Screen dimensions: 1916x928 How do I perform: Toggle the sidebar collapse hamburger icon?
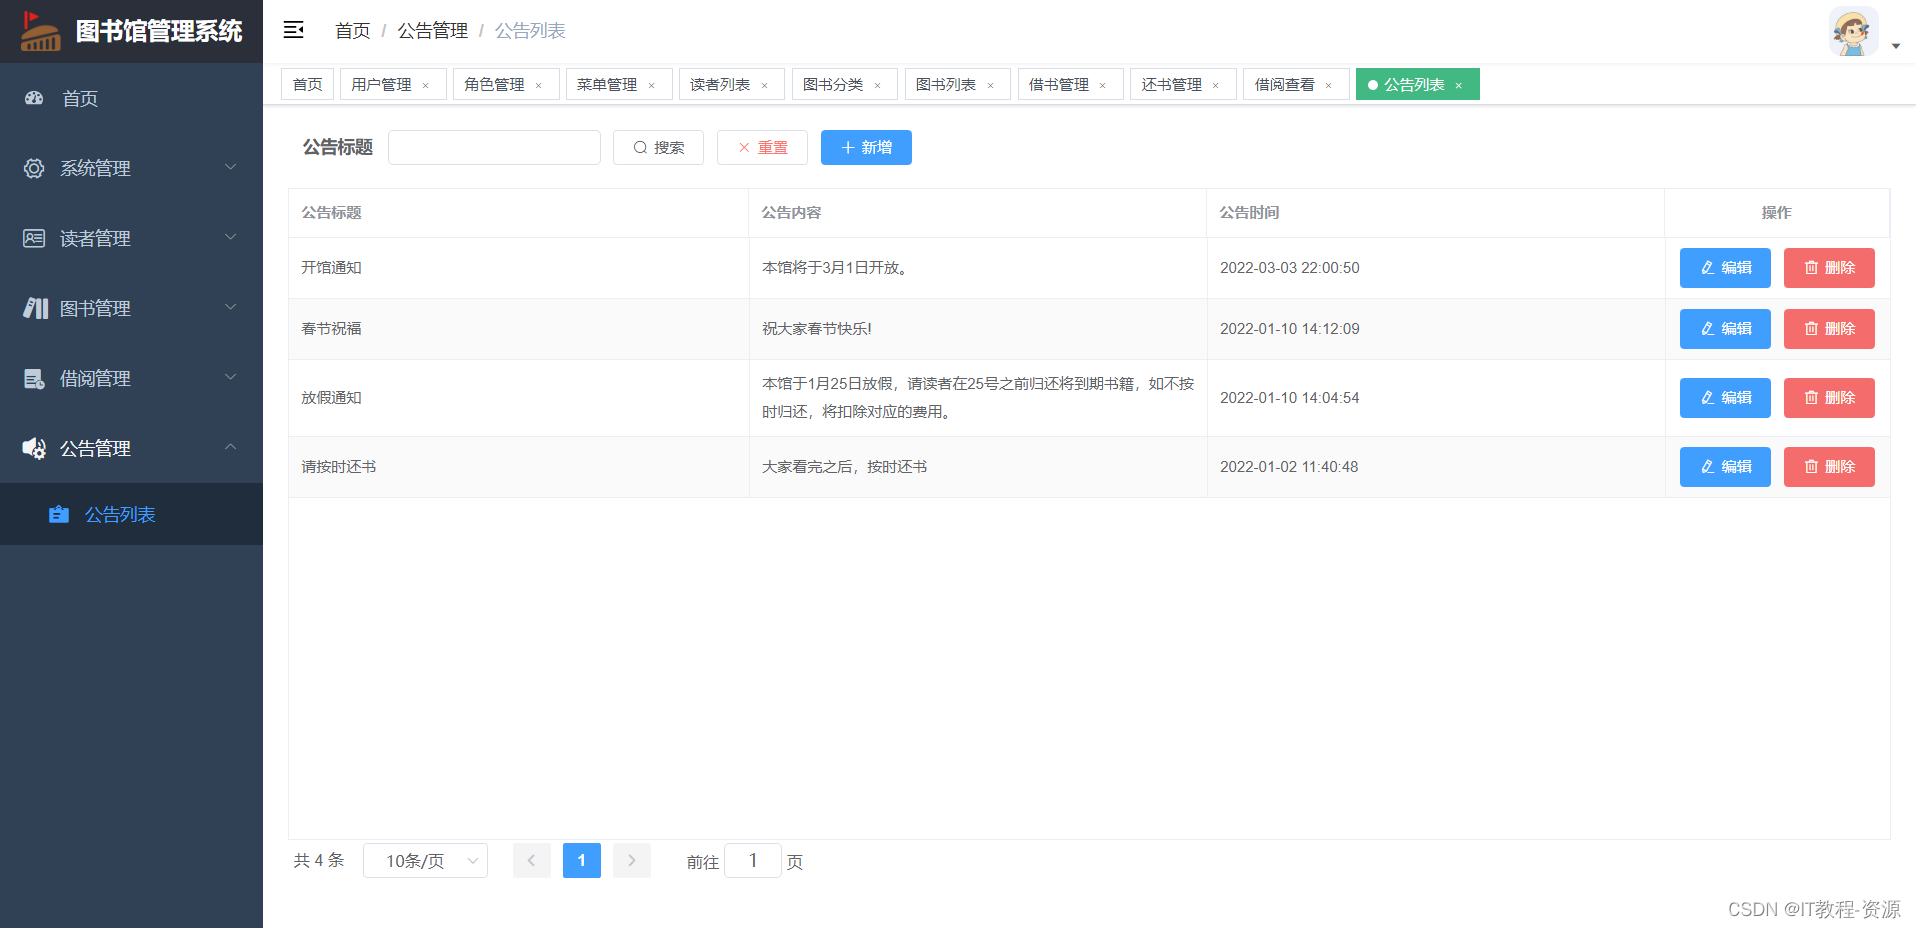293,30
